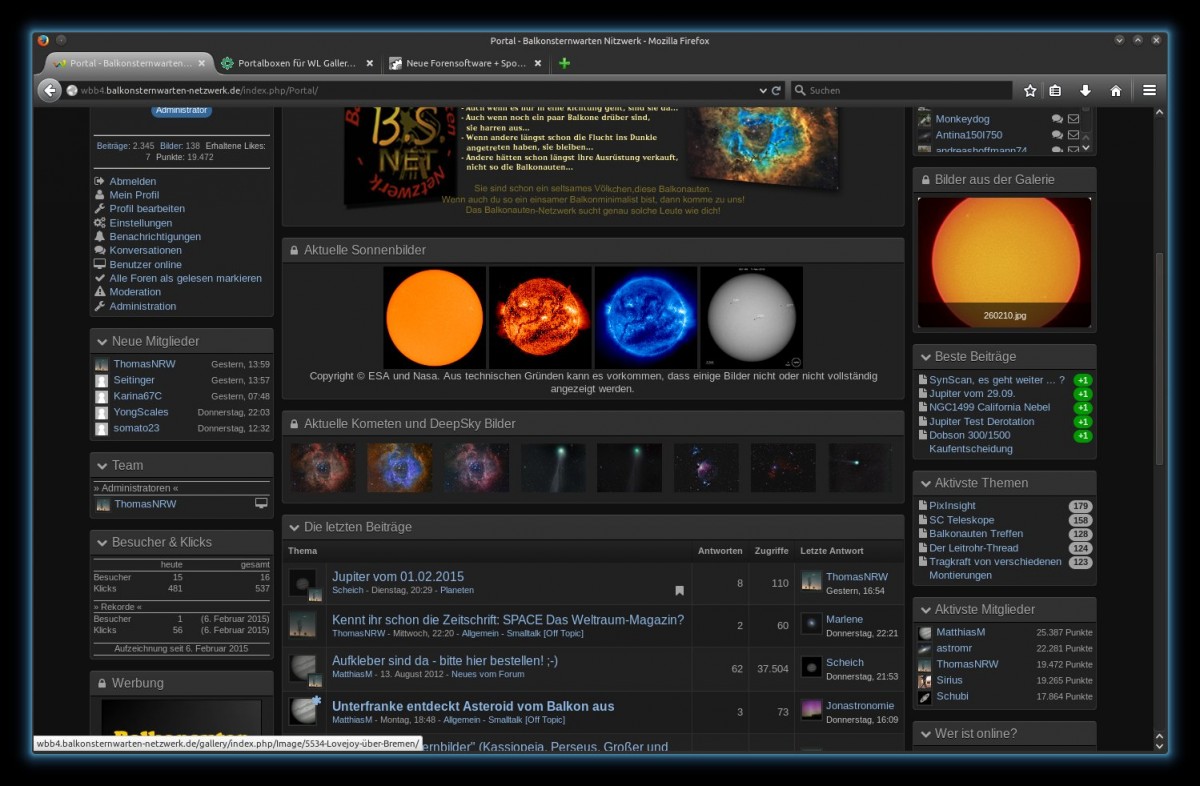Screen dimensions: 1200x786
Task: Collapse Die letzten Beiträge section
Action: click(292, 527)
